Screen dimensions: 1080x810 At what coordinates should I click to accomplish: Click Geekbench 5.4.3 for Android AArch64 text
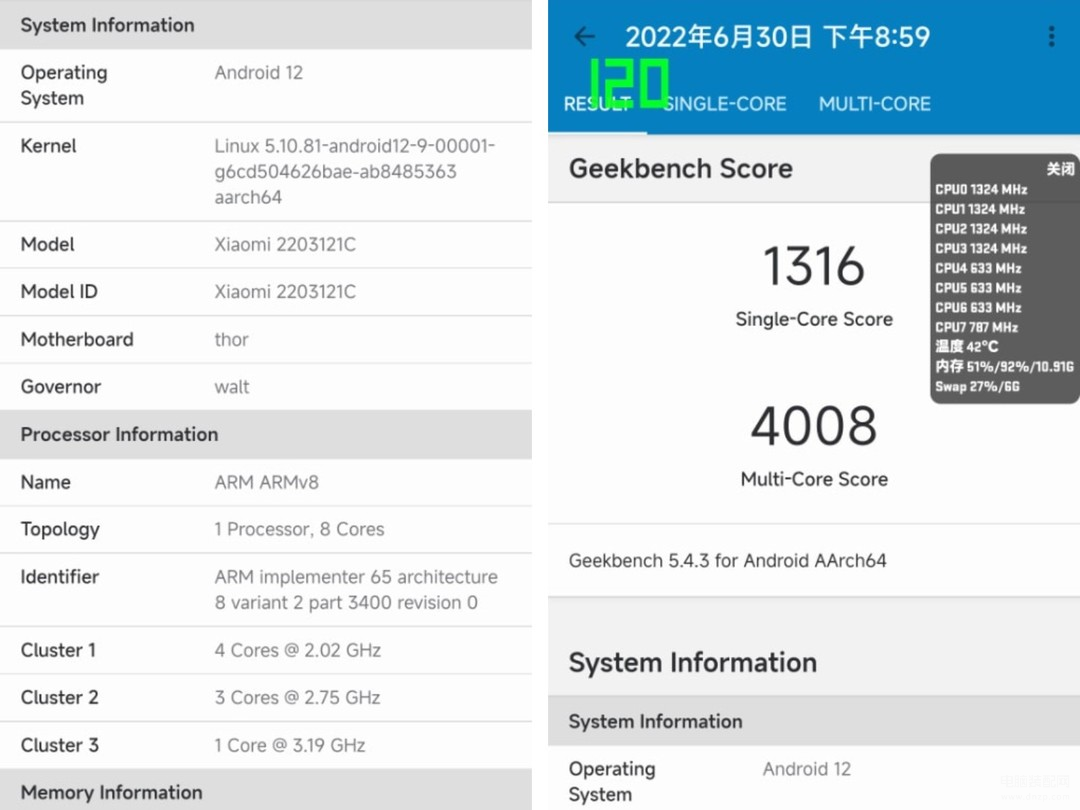coord(727,561)
